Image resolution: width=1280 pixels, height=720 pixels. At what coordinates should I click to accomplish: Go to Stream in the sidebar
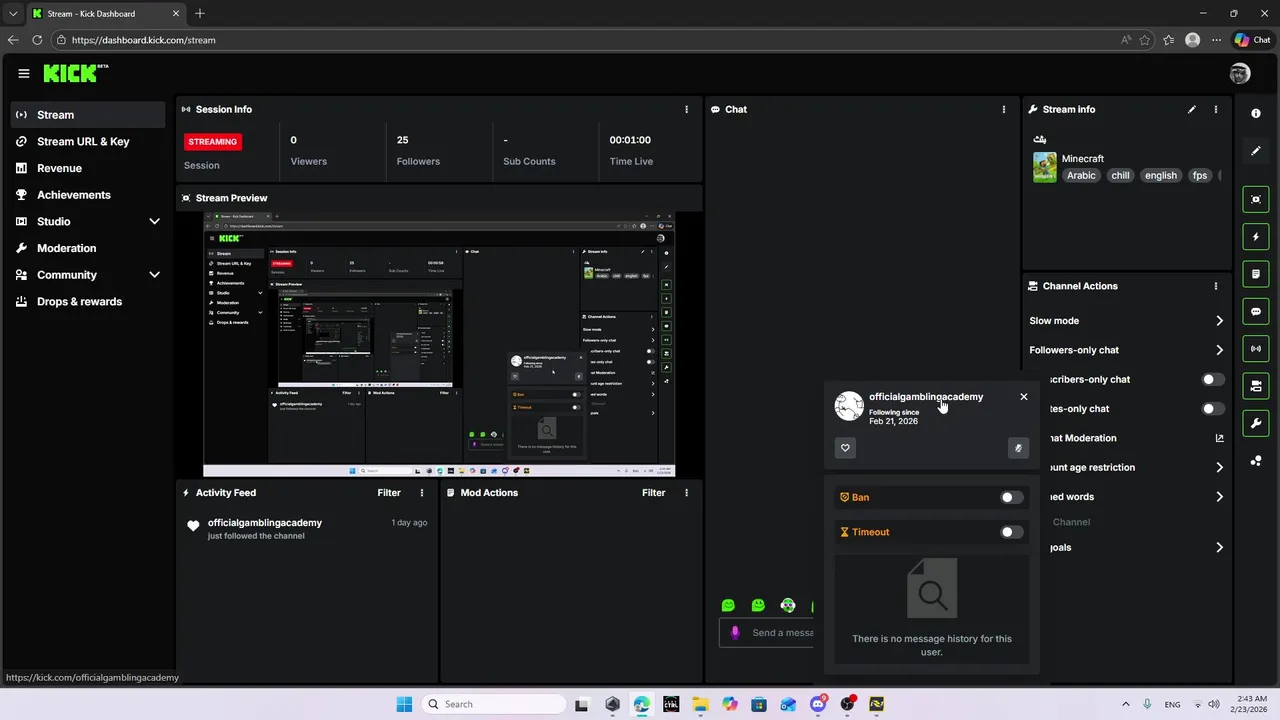click(88, 115)
